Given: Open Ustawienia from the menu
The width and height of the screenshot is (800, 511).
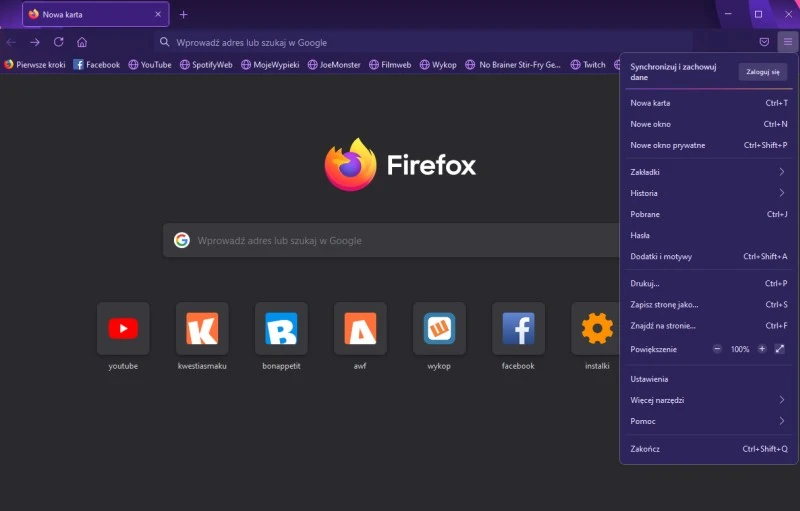Looking at the screenshot, I should [709, 379].
